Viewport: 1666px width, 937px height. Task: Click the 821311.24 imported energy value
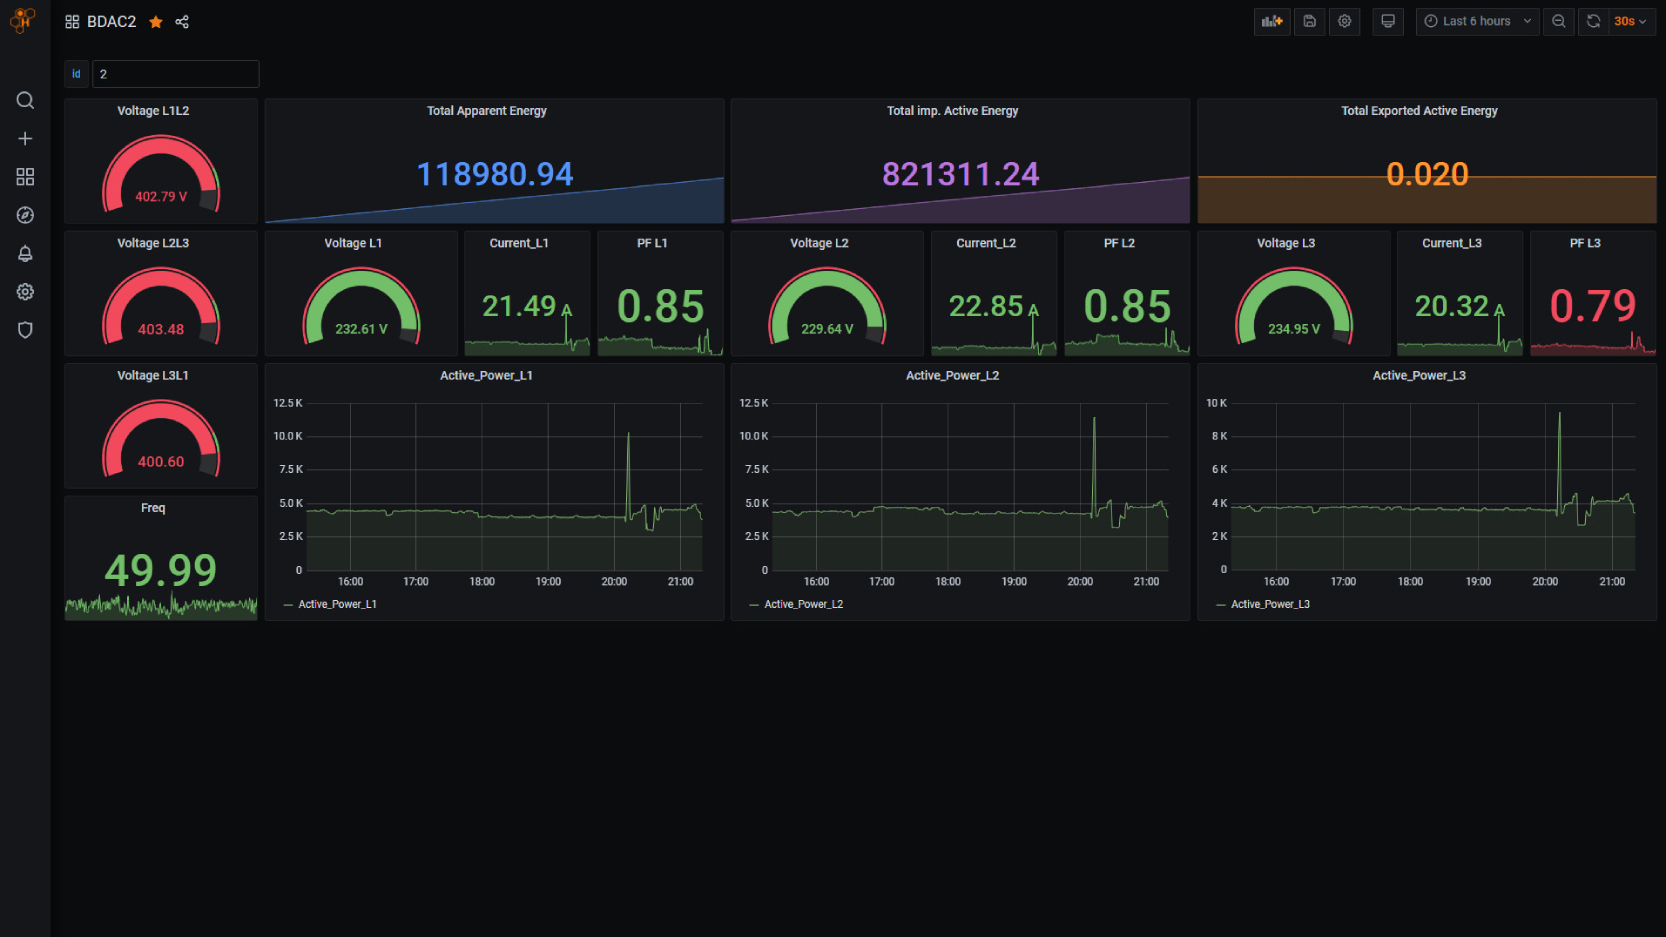(x=961, y=174)
